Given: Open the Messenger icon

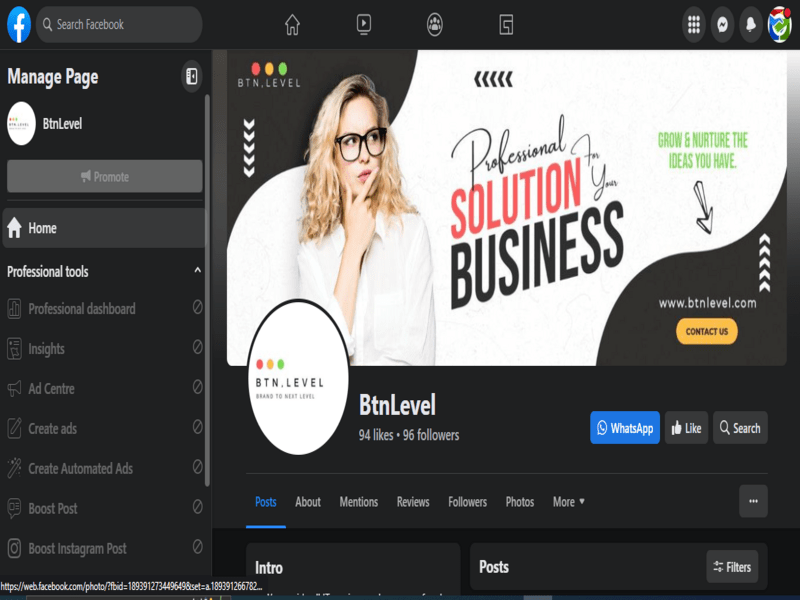Looking at the screenshot, I should pyautogui.click(x=722, y=25).
